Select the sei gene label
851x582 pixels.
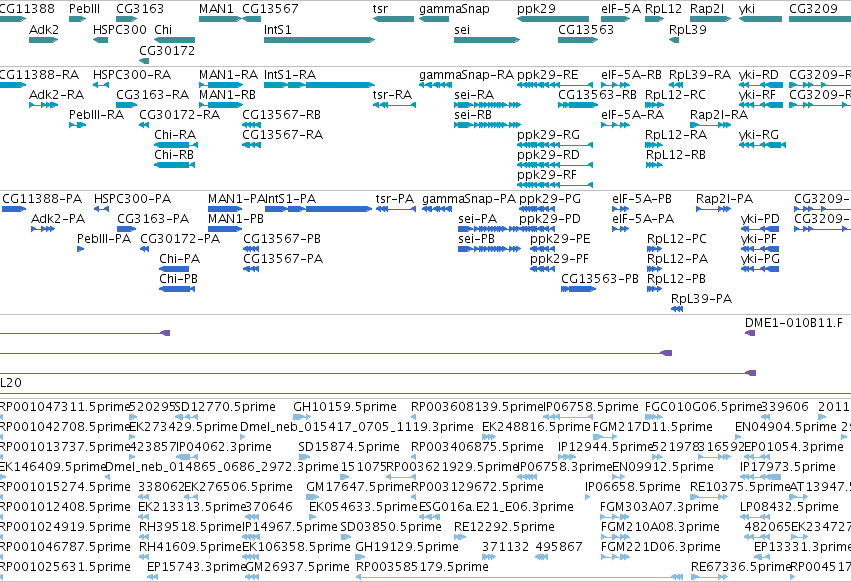[462, 29]
